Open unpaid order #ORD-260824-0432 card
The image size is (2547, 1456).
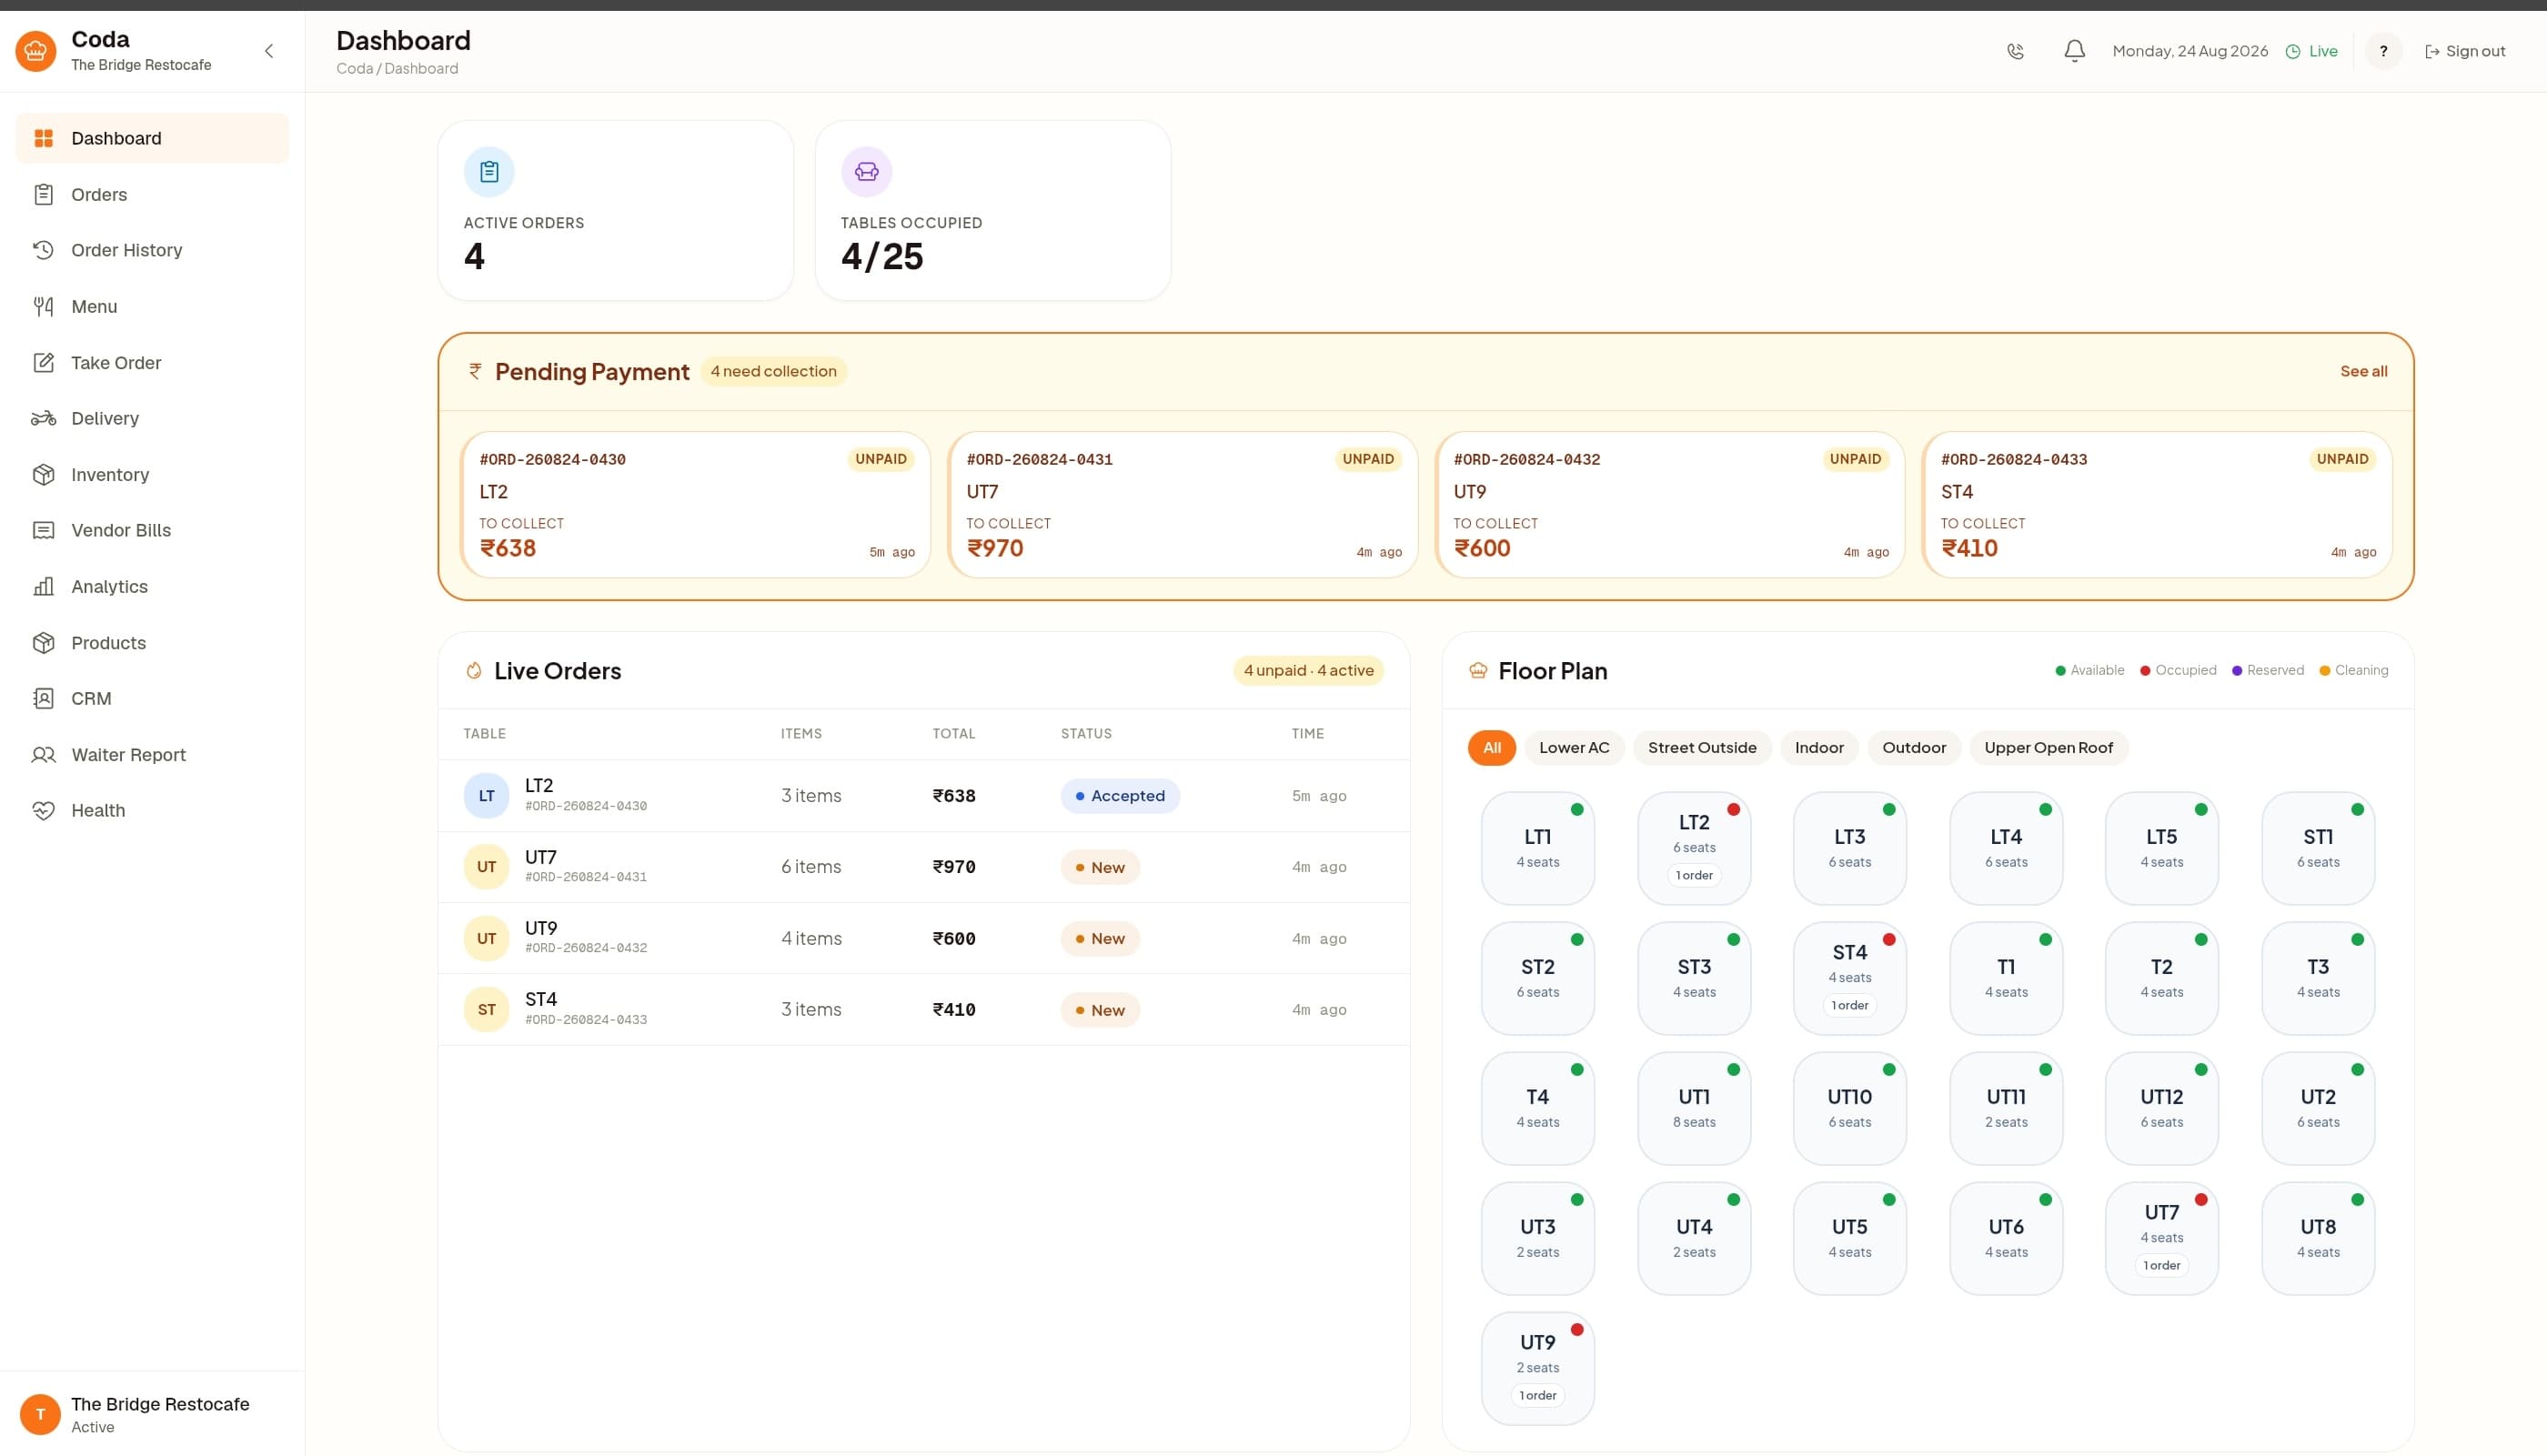pyautogui.click(x=1670, y=505)
